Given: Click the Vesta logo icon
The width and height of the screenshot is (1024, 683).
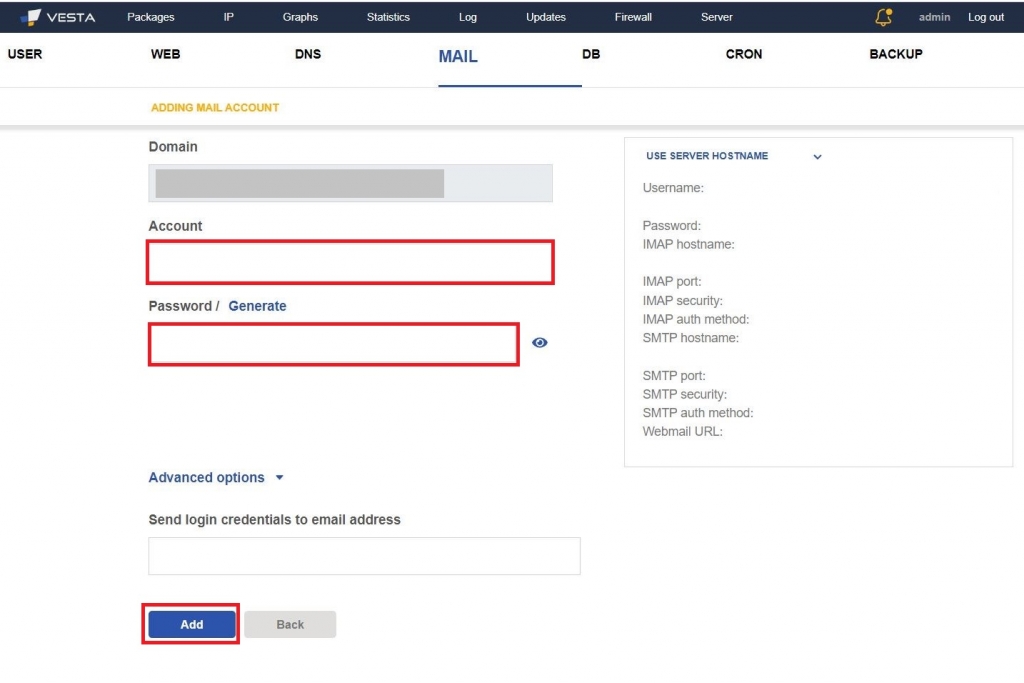Looking at the screenshot, I should pos(31,17).
